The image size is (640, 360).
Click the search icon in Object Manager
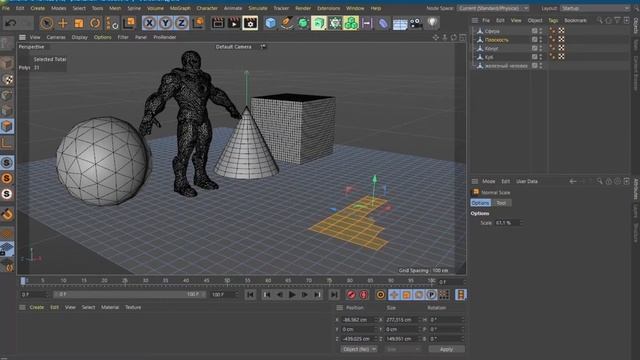tap(599, 20)
